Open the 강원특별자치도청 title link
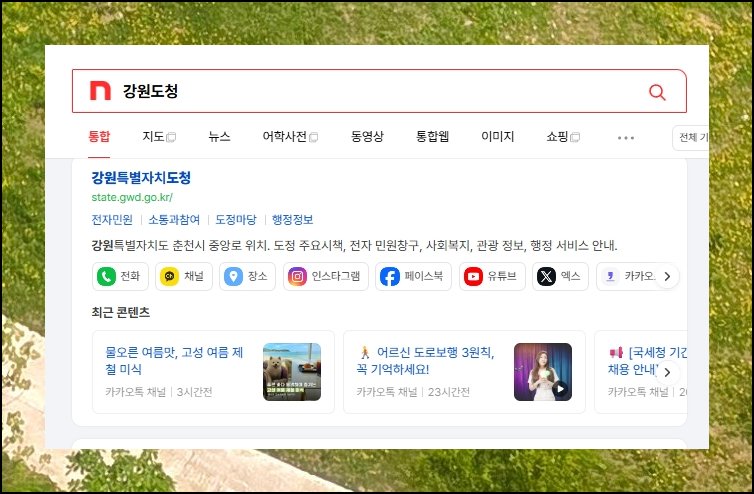 coord(141,178)
